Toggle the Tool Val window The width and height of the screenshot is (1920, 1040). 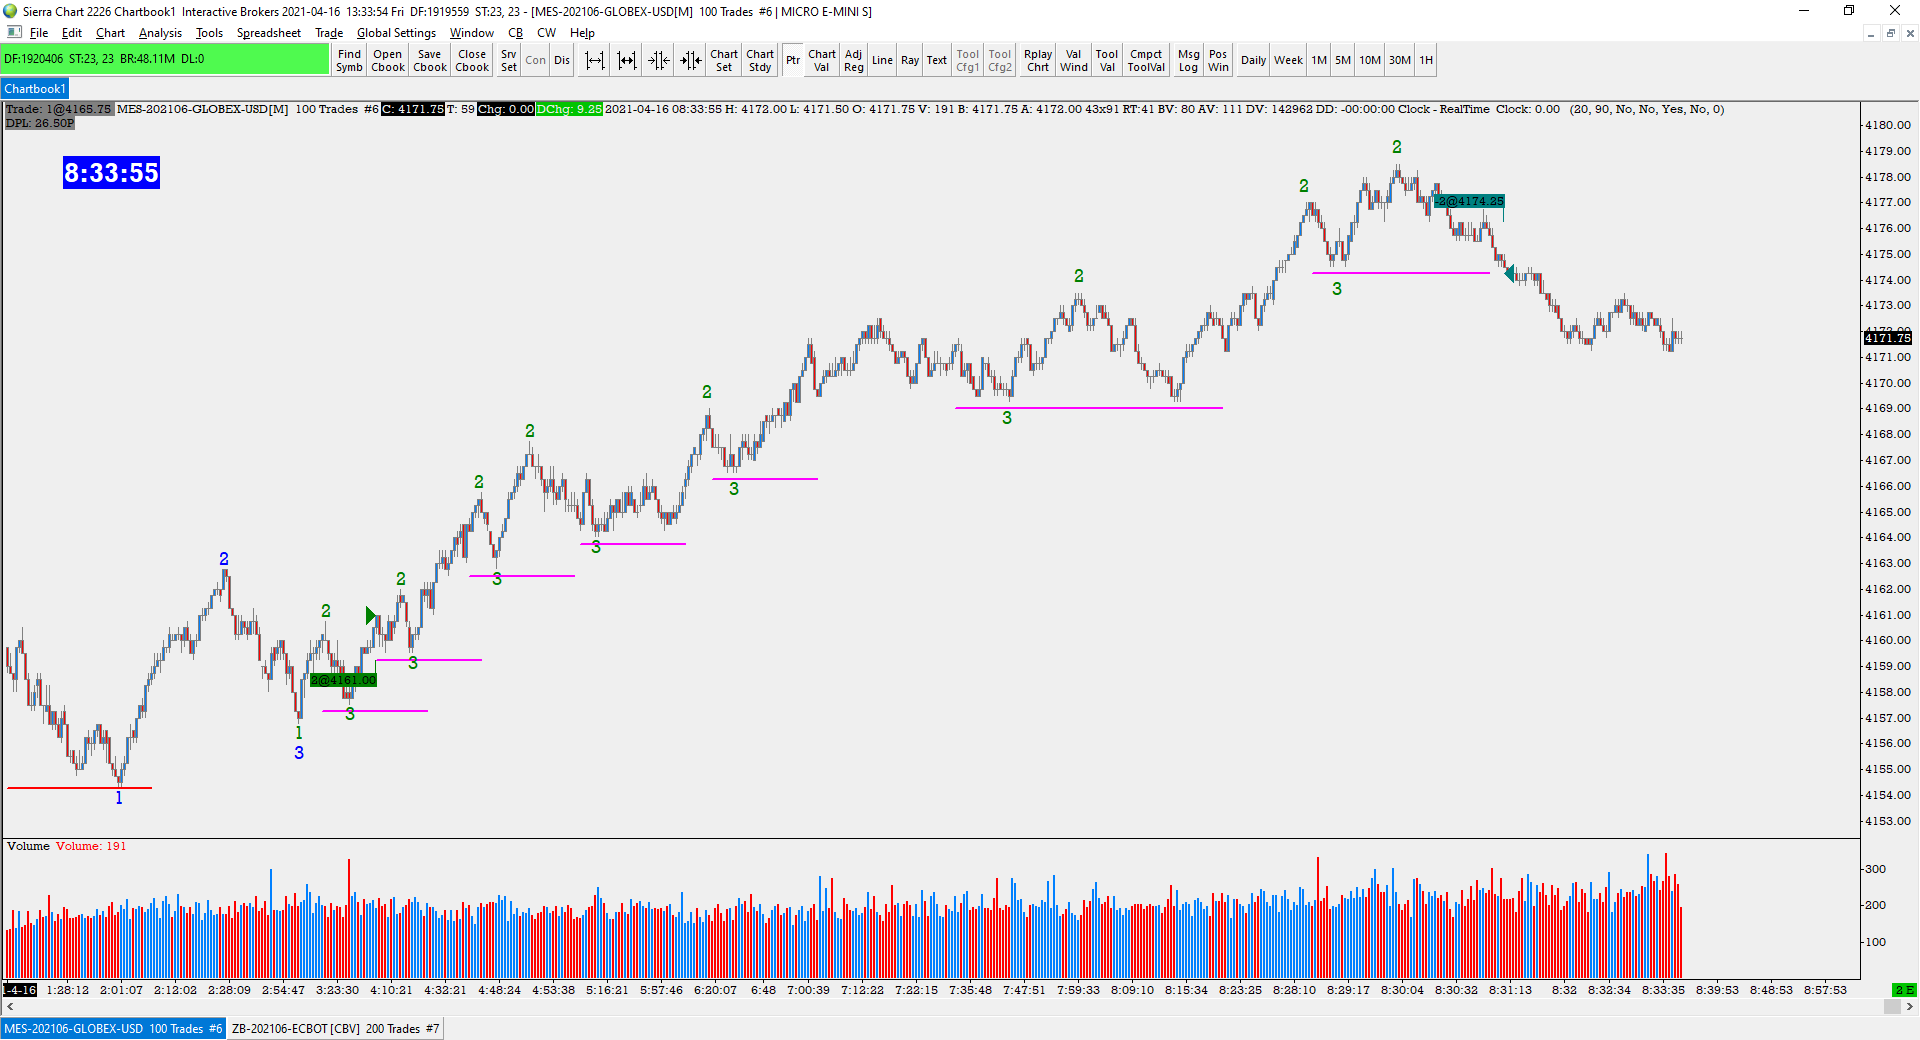point(1107,60)
